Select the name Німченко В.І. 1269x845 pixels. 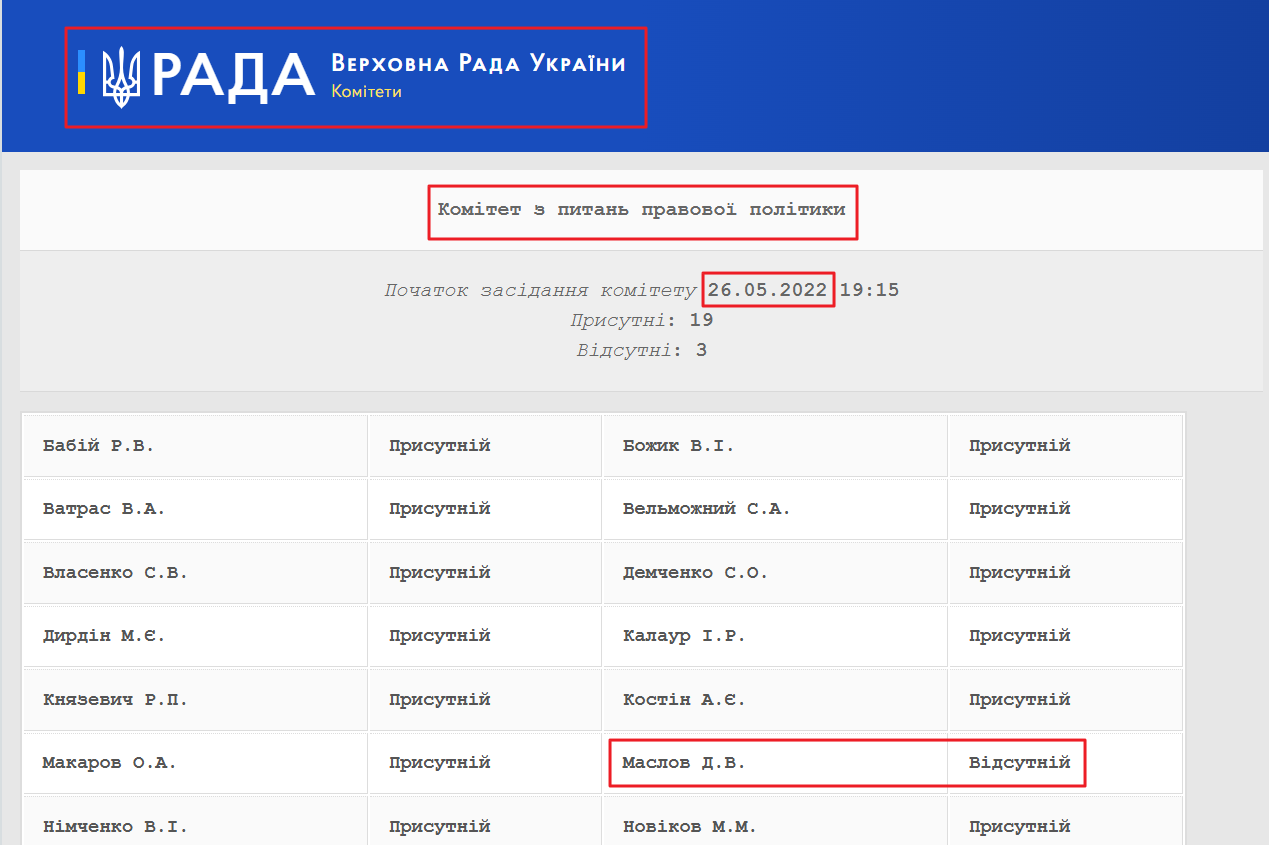pos(115,826)
